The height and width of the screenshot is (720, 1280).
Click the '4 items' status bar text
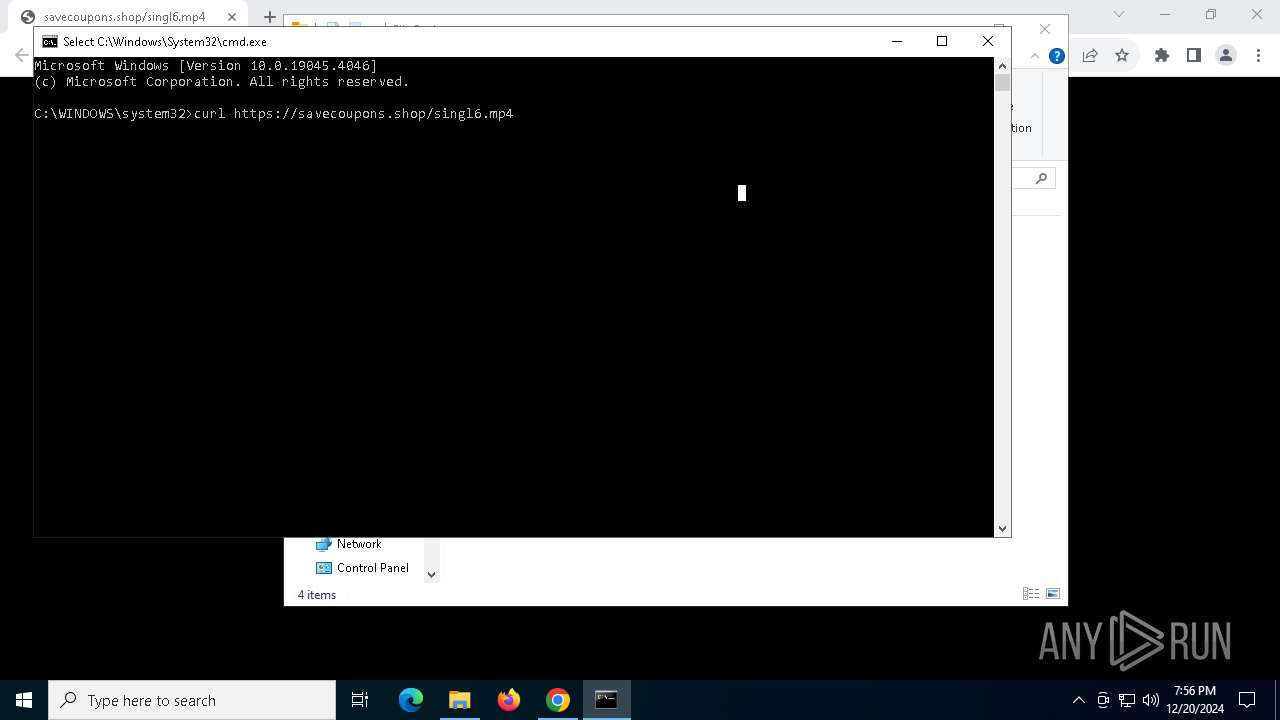point(317,595)
